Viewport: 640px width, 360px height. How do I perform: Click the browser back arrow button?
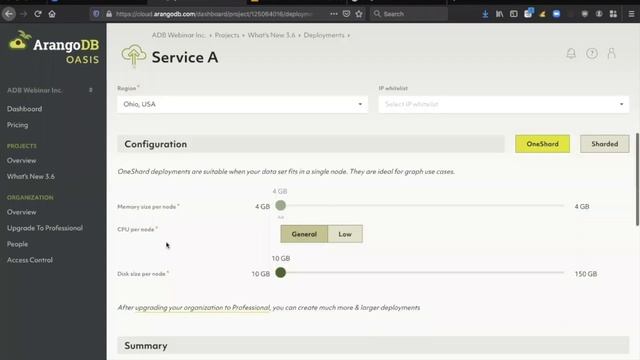9,14
